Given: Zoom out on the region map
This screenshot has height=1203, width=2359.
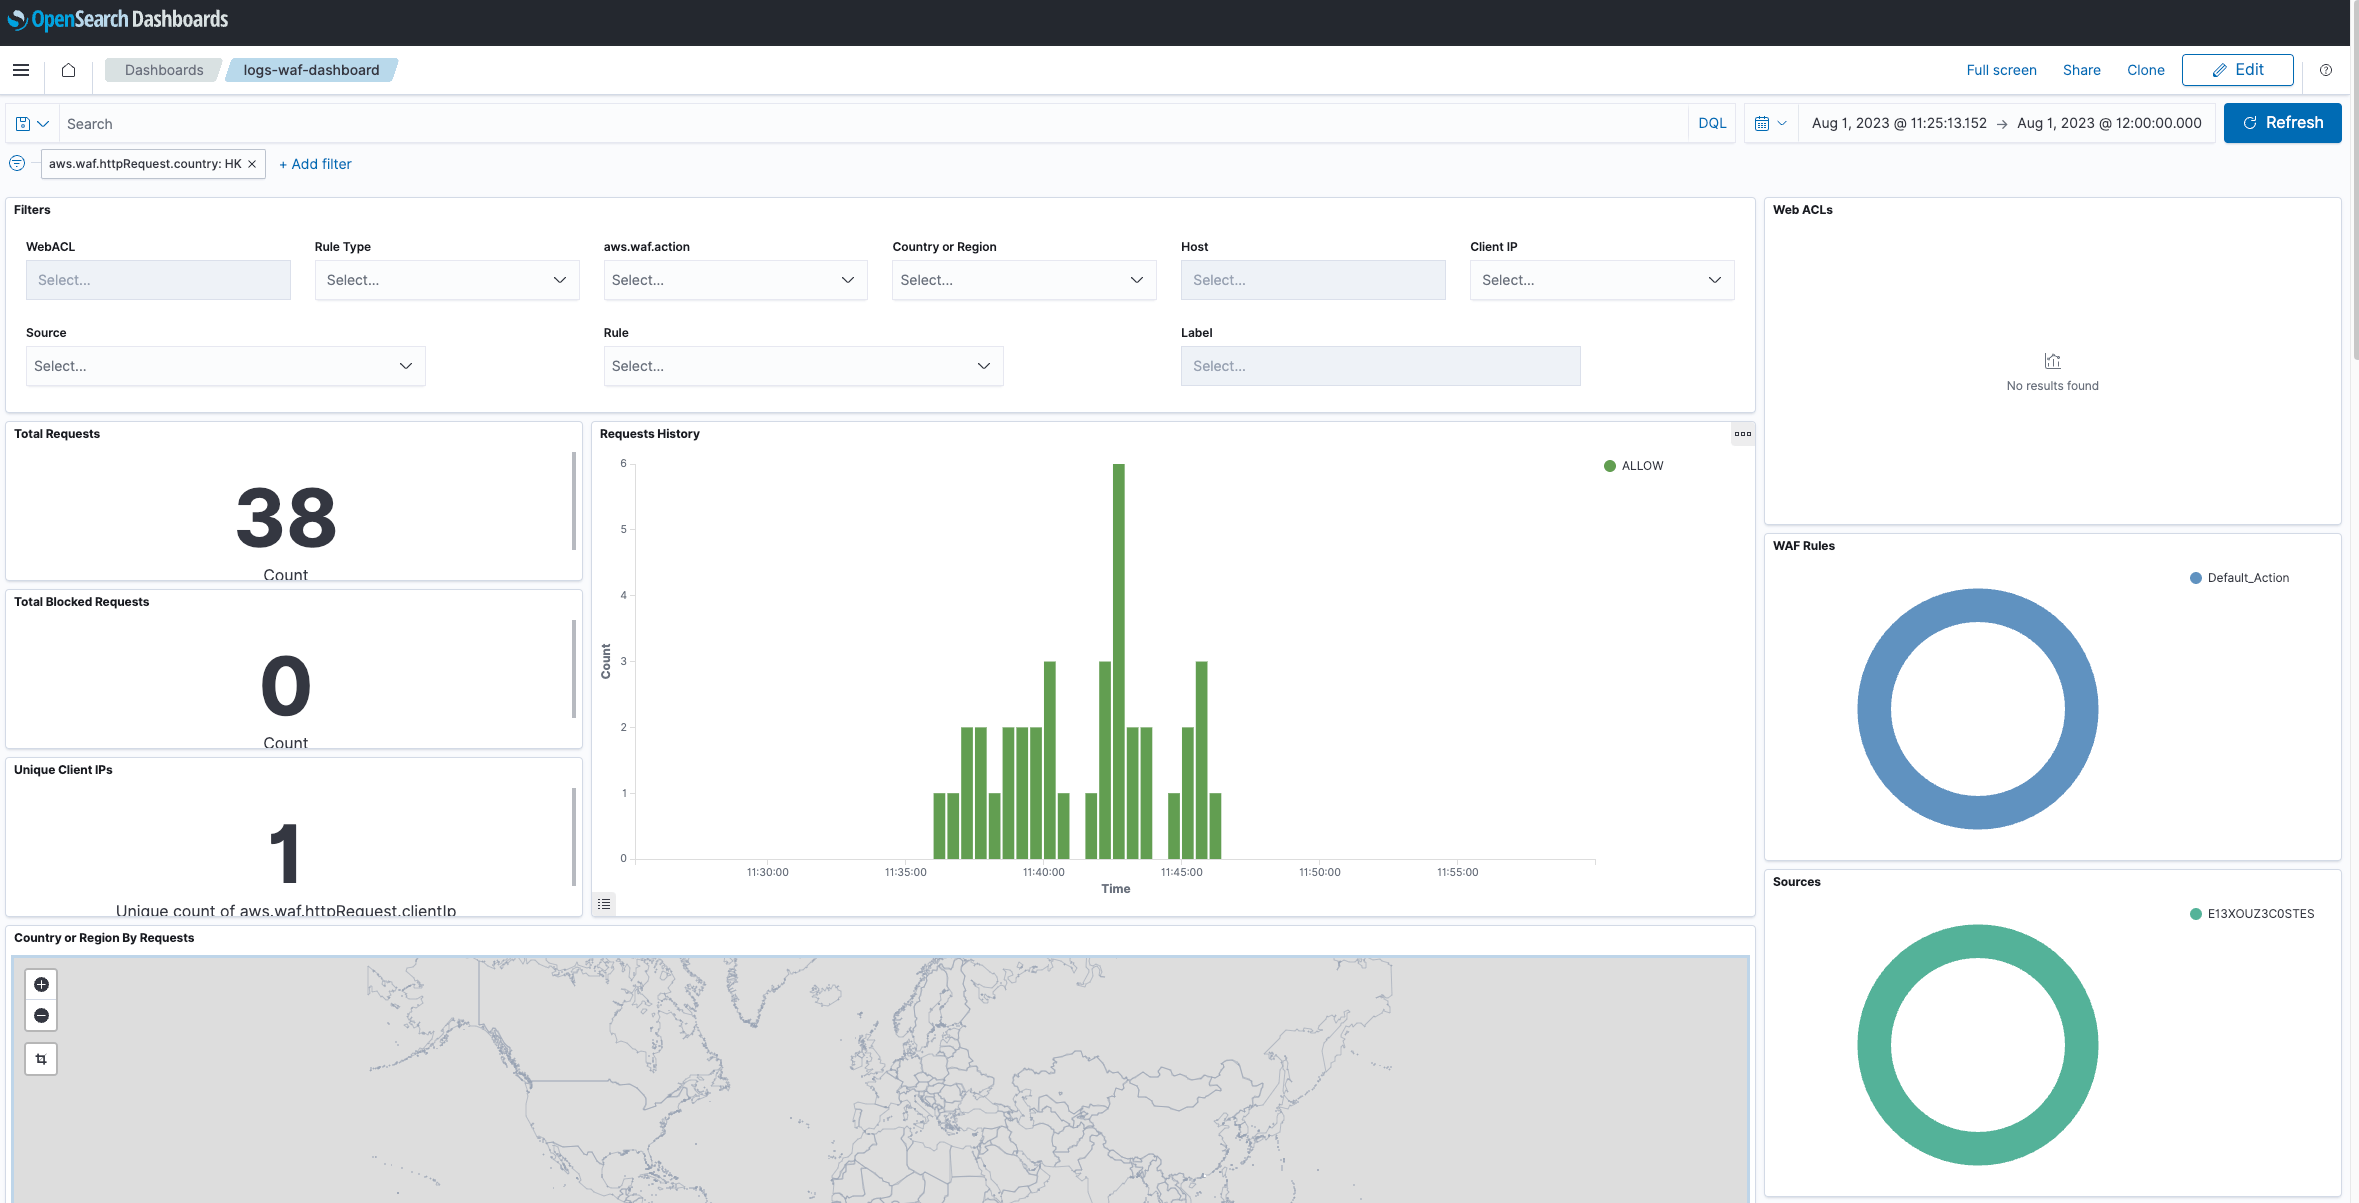Looking at the screenshot, I should [41, 1016].
